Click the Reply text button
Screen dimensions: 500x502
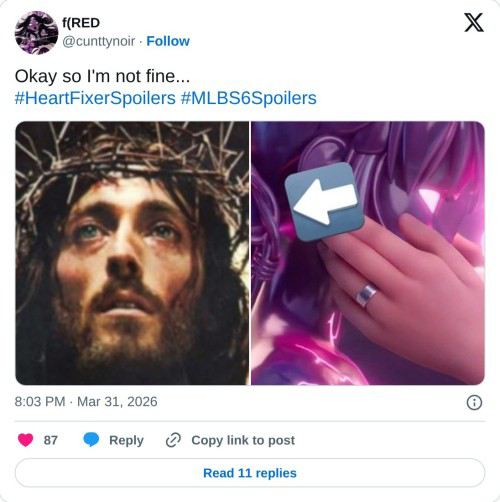click(126, 440)
